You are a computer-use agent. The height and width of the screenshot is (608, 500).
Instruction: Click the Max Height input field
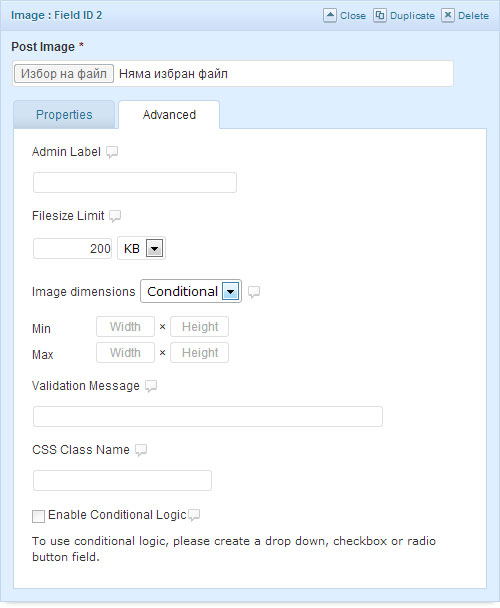[x=199, y=353]
